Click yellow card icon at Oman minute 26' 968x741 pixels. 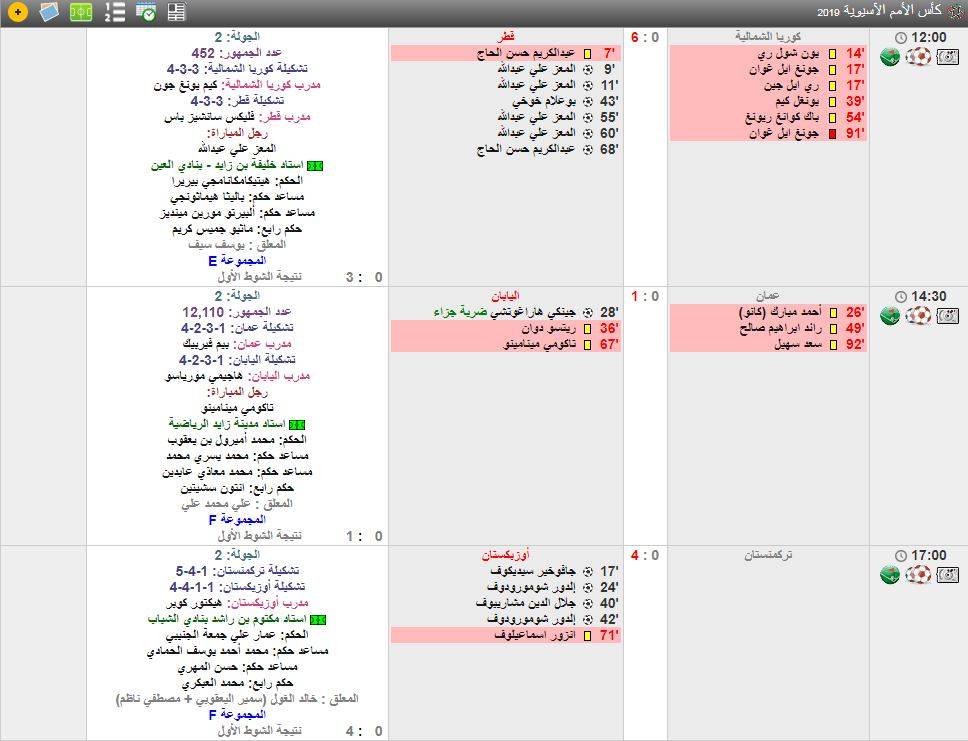833,313
